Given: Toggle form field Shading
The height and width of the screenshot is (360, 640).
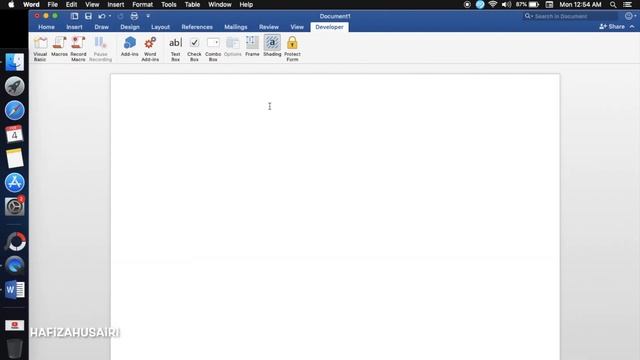Looking at the screenshot, I should (x=272, y=46).
